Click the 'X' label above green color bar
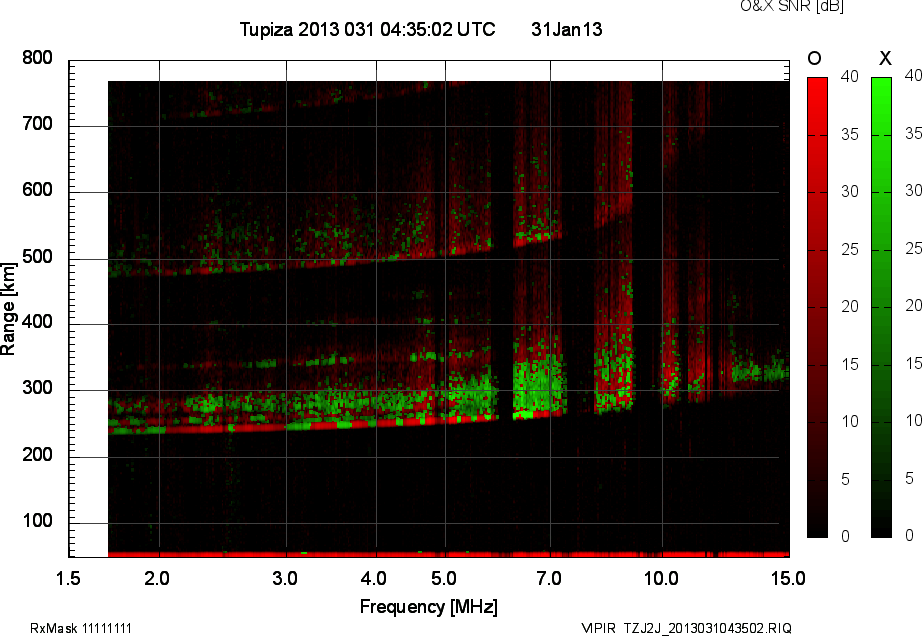The image size is (922, 636). coord(884,59)
